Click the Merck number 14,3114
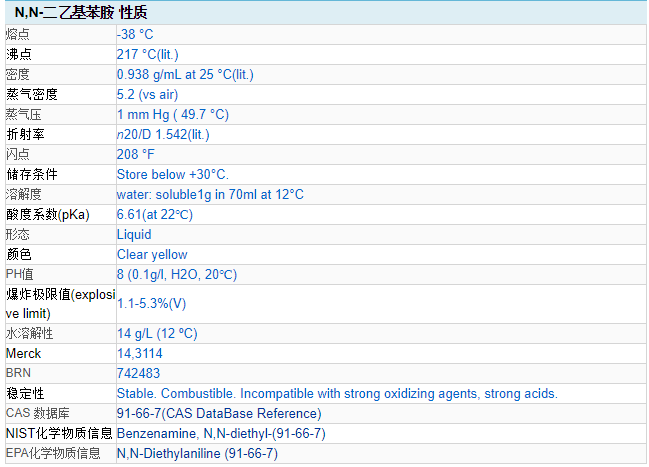This screenshot has width=649, height=467. tap(140, 353)
